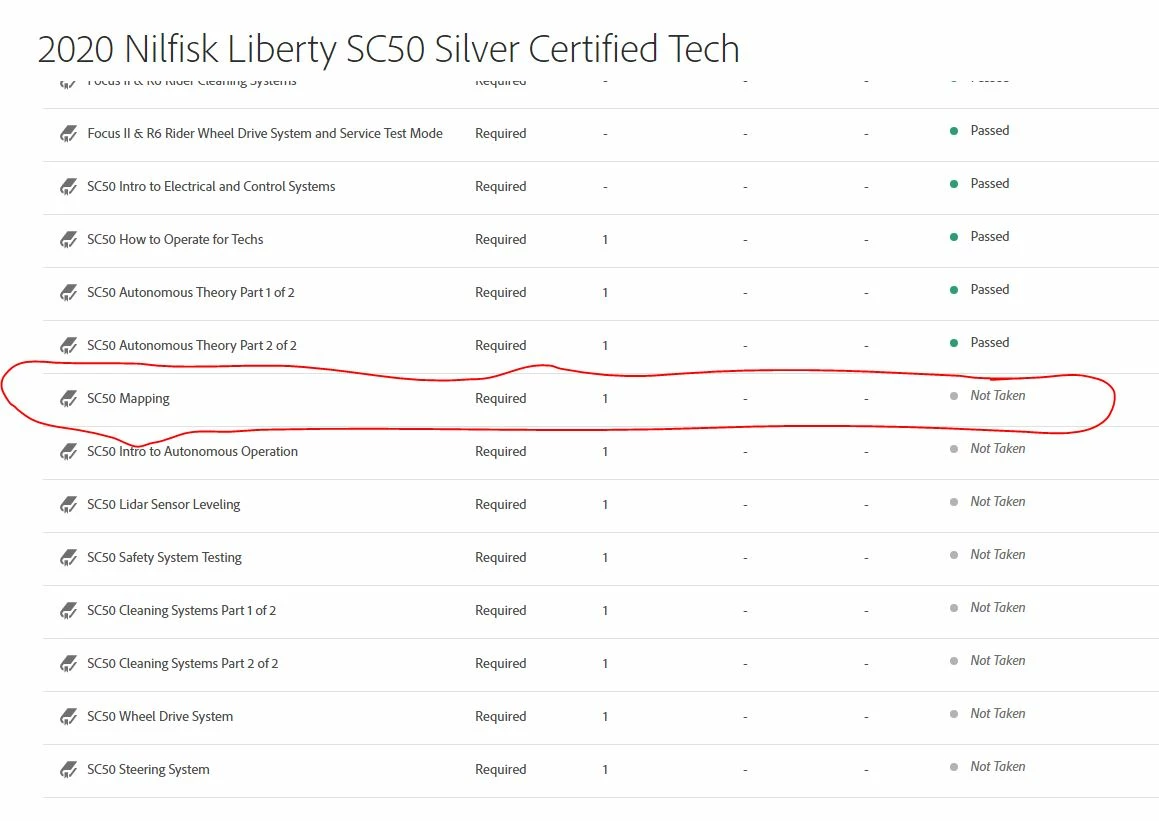The width and height of the screenshot is (1159, 821).
Task: Open SC50 Autonomous Theory Part 2 of 2
Action: 191,345
